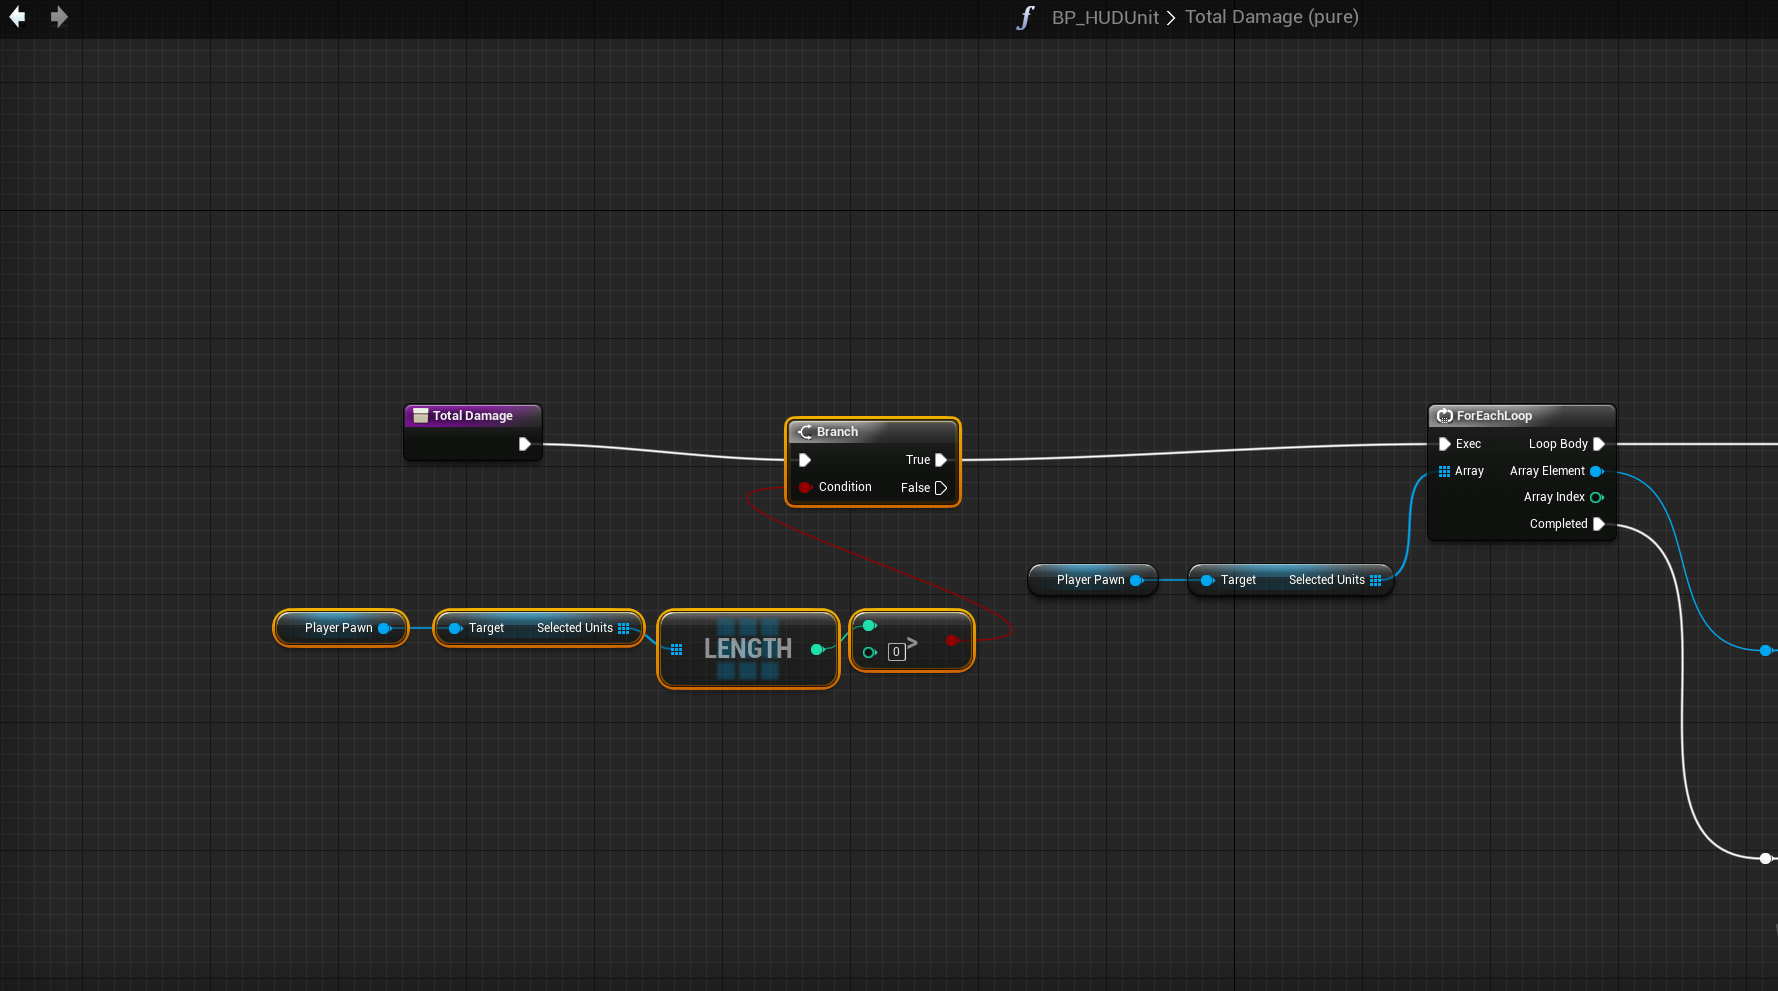Select the Total Damage entry node header
Screen dimensions: 1778x991
(472, 416)
